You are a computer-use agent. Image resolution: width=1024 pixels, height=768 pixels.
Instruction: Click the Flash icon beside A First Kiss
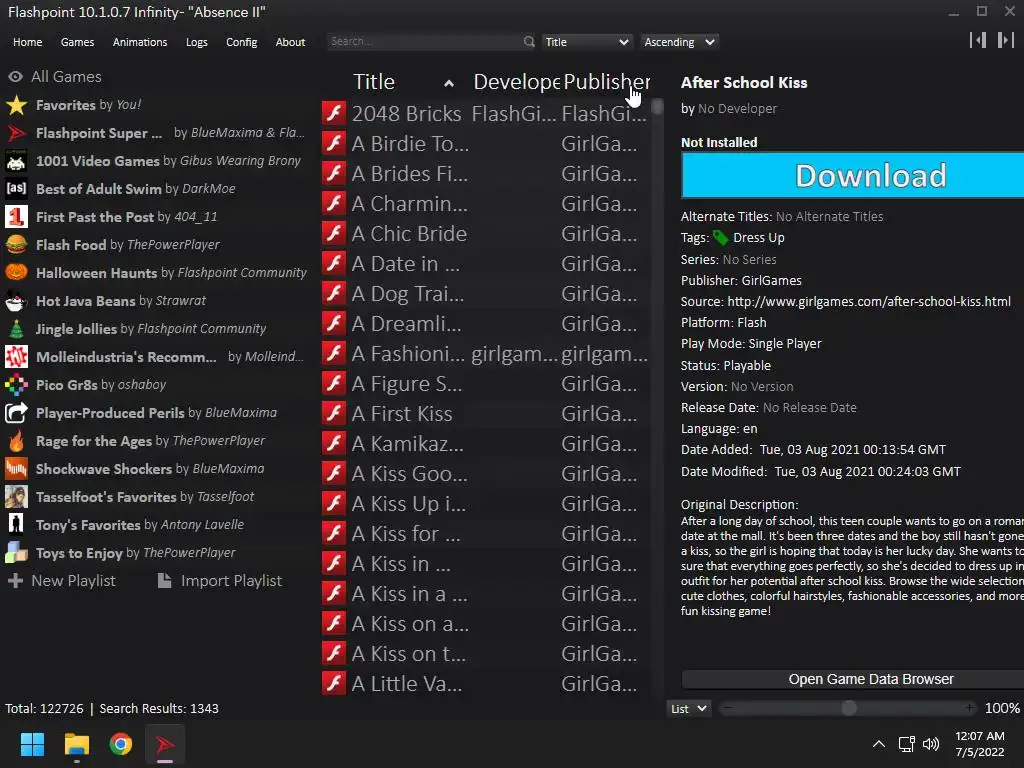click(334, 413)
